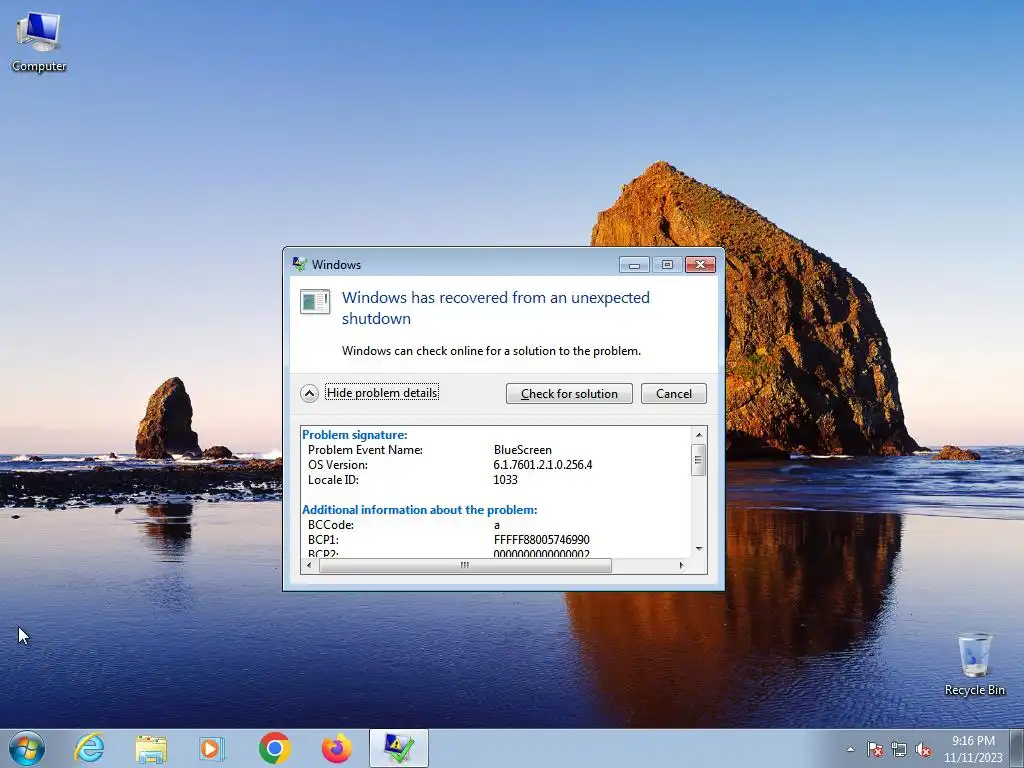Screen dimensions: 1024x768
Task: Launch Firefox from the taskbar
Action: pyautogui.click(x=336, y=748)
